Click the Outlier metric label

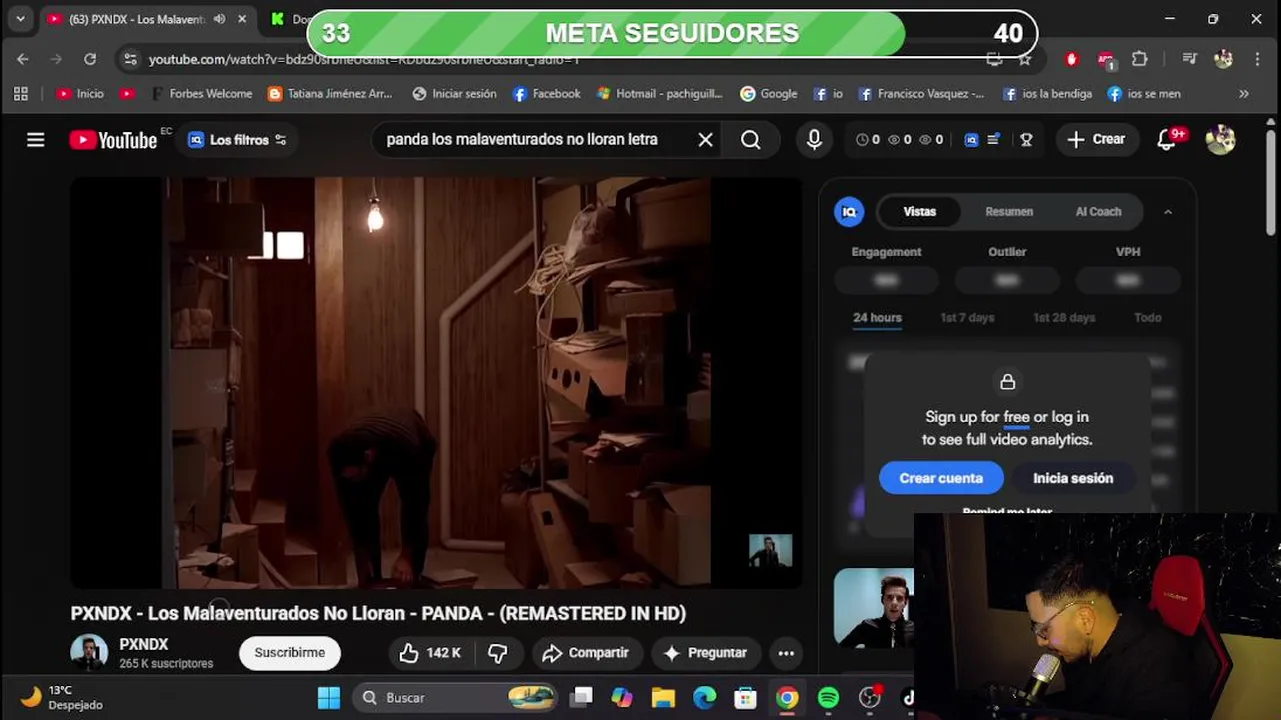tap(1007, 252)
